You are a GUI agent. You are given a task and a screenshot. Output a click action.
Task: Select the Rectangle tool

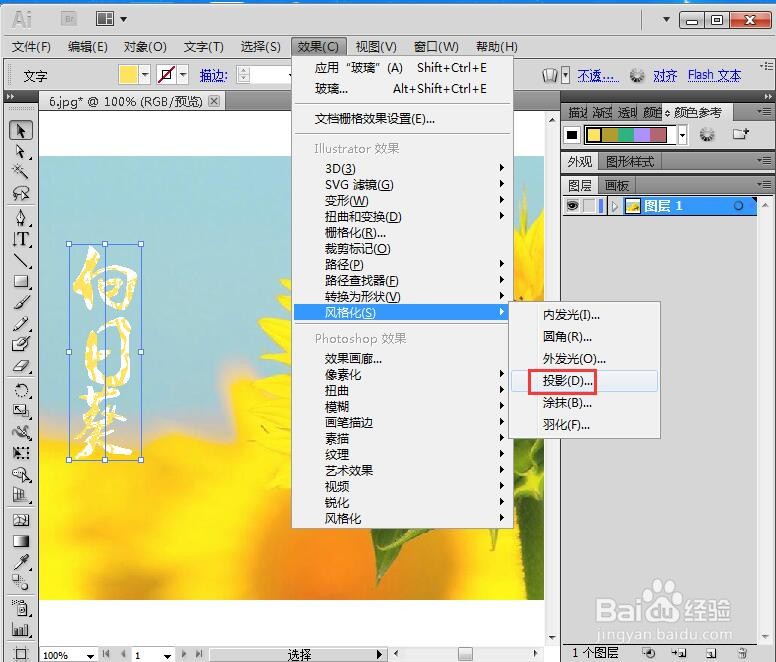click(21, 282)
